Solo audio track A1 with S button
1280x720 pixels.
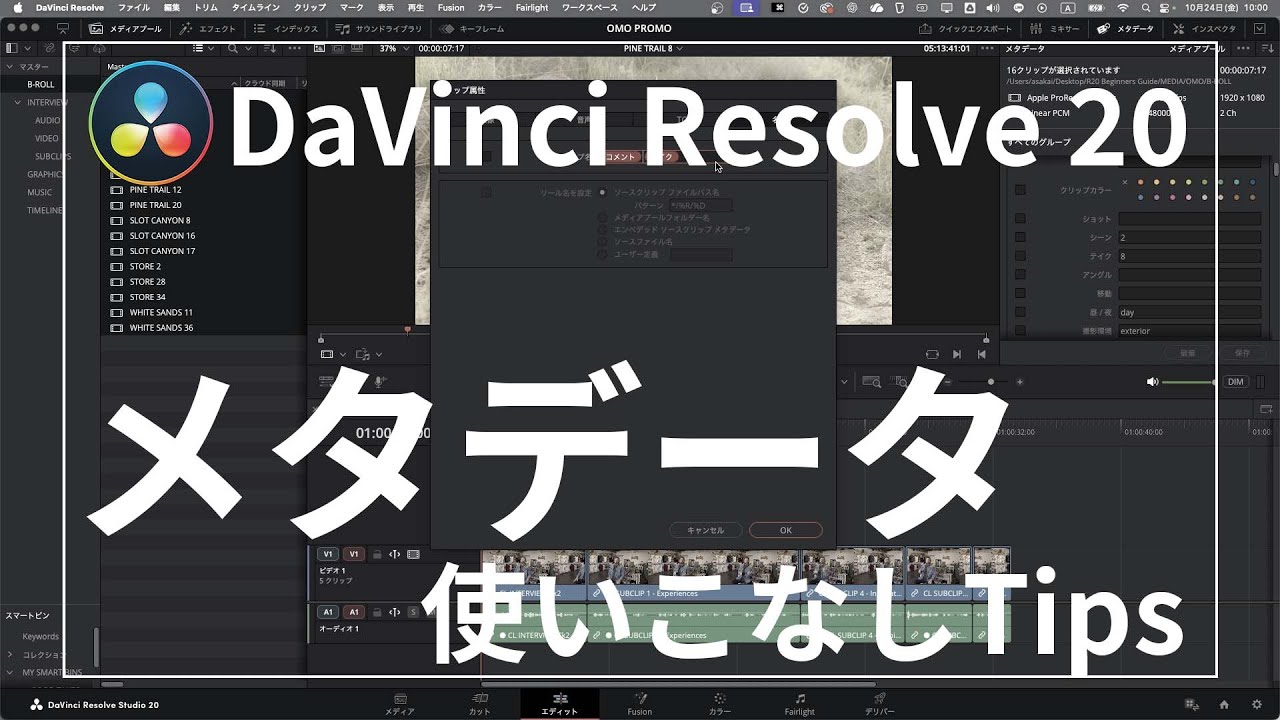pyautogui.click(x=412, y=612)
